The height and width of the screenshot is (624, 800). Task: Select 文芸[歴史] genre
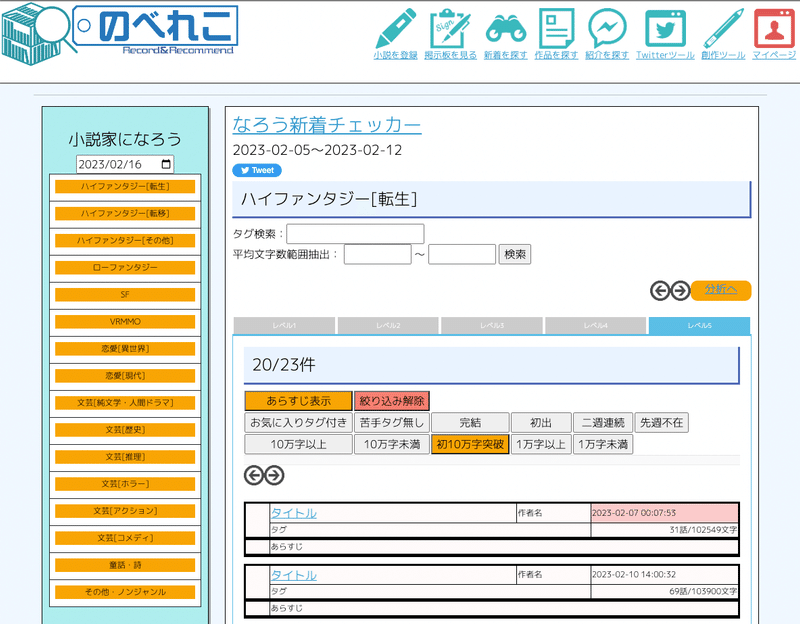click(125, 430)
